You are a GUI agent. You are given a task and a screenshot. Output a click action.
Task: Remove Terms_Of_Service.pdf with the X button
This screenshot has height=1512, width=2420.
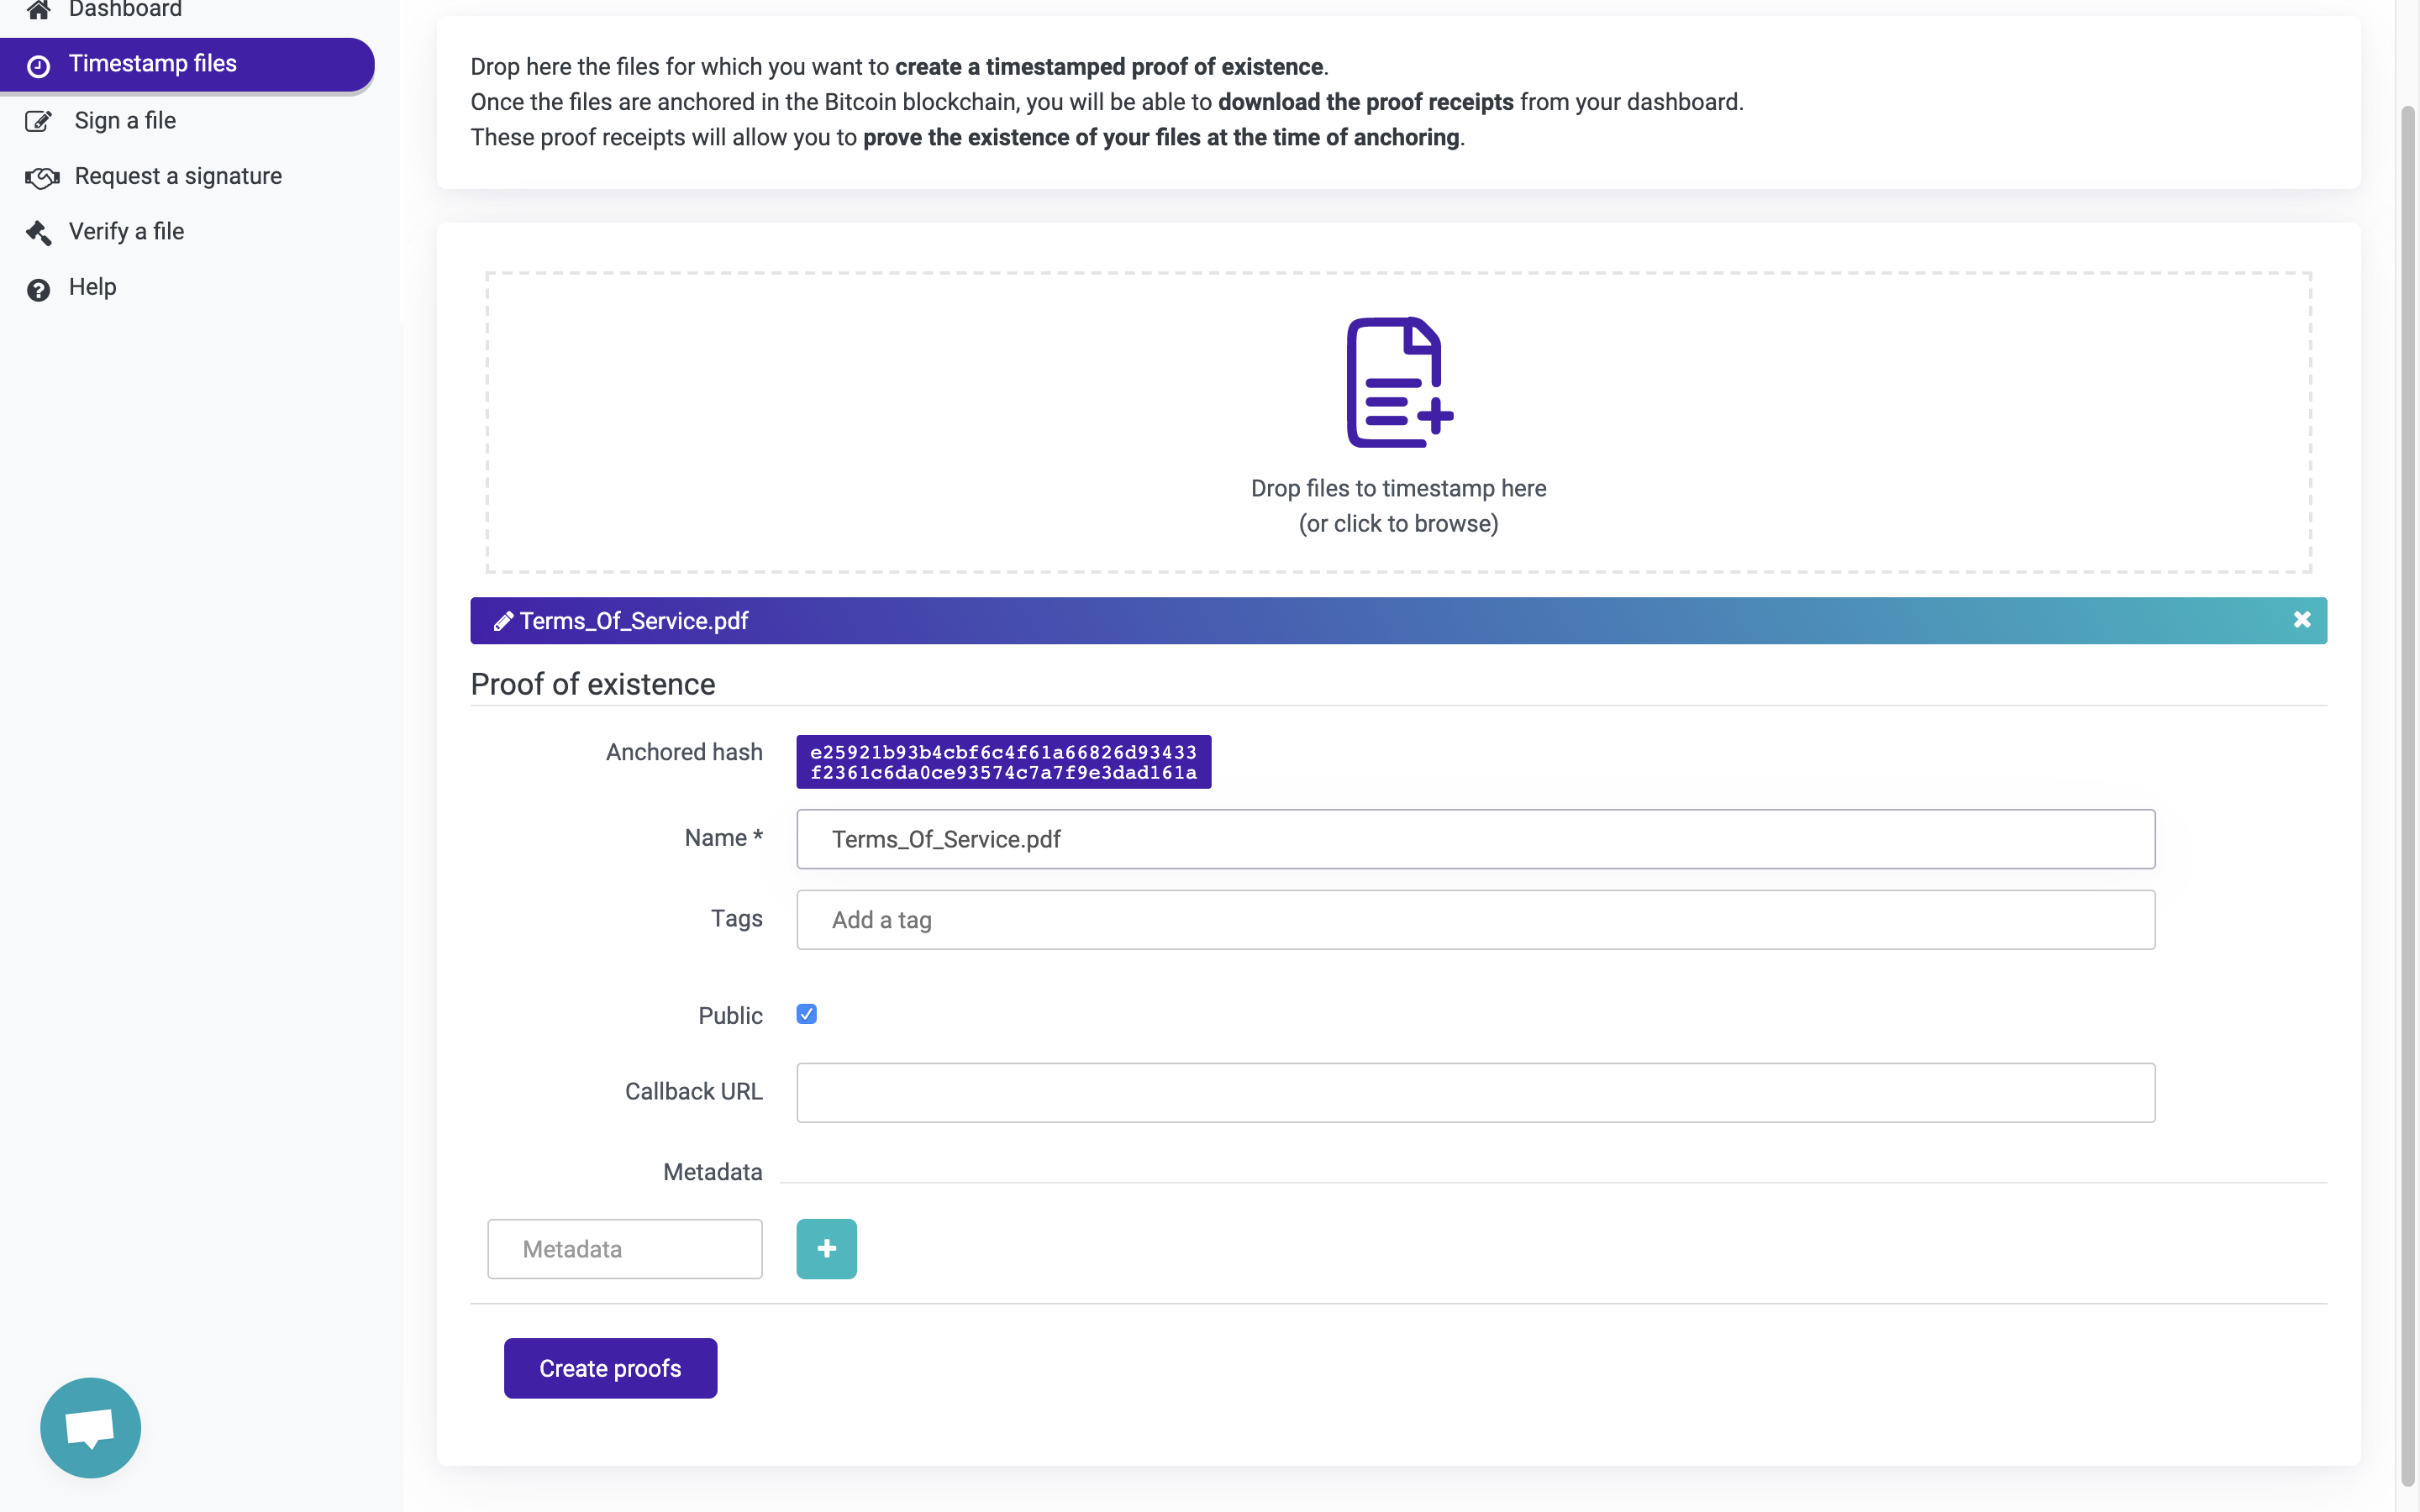click(2302, 620)
